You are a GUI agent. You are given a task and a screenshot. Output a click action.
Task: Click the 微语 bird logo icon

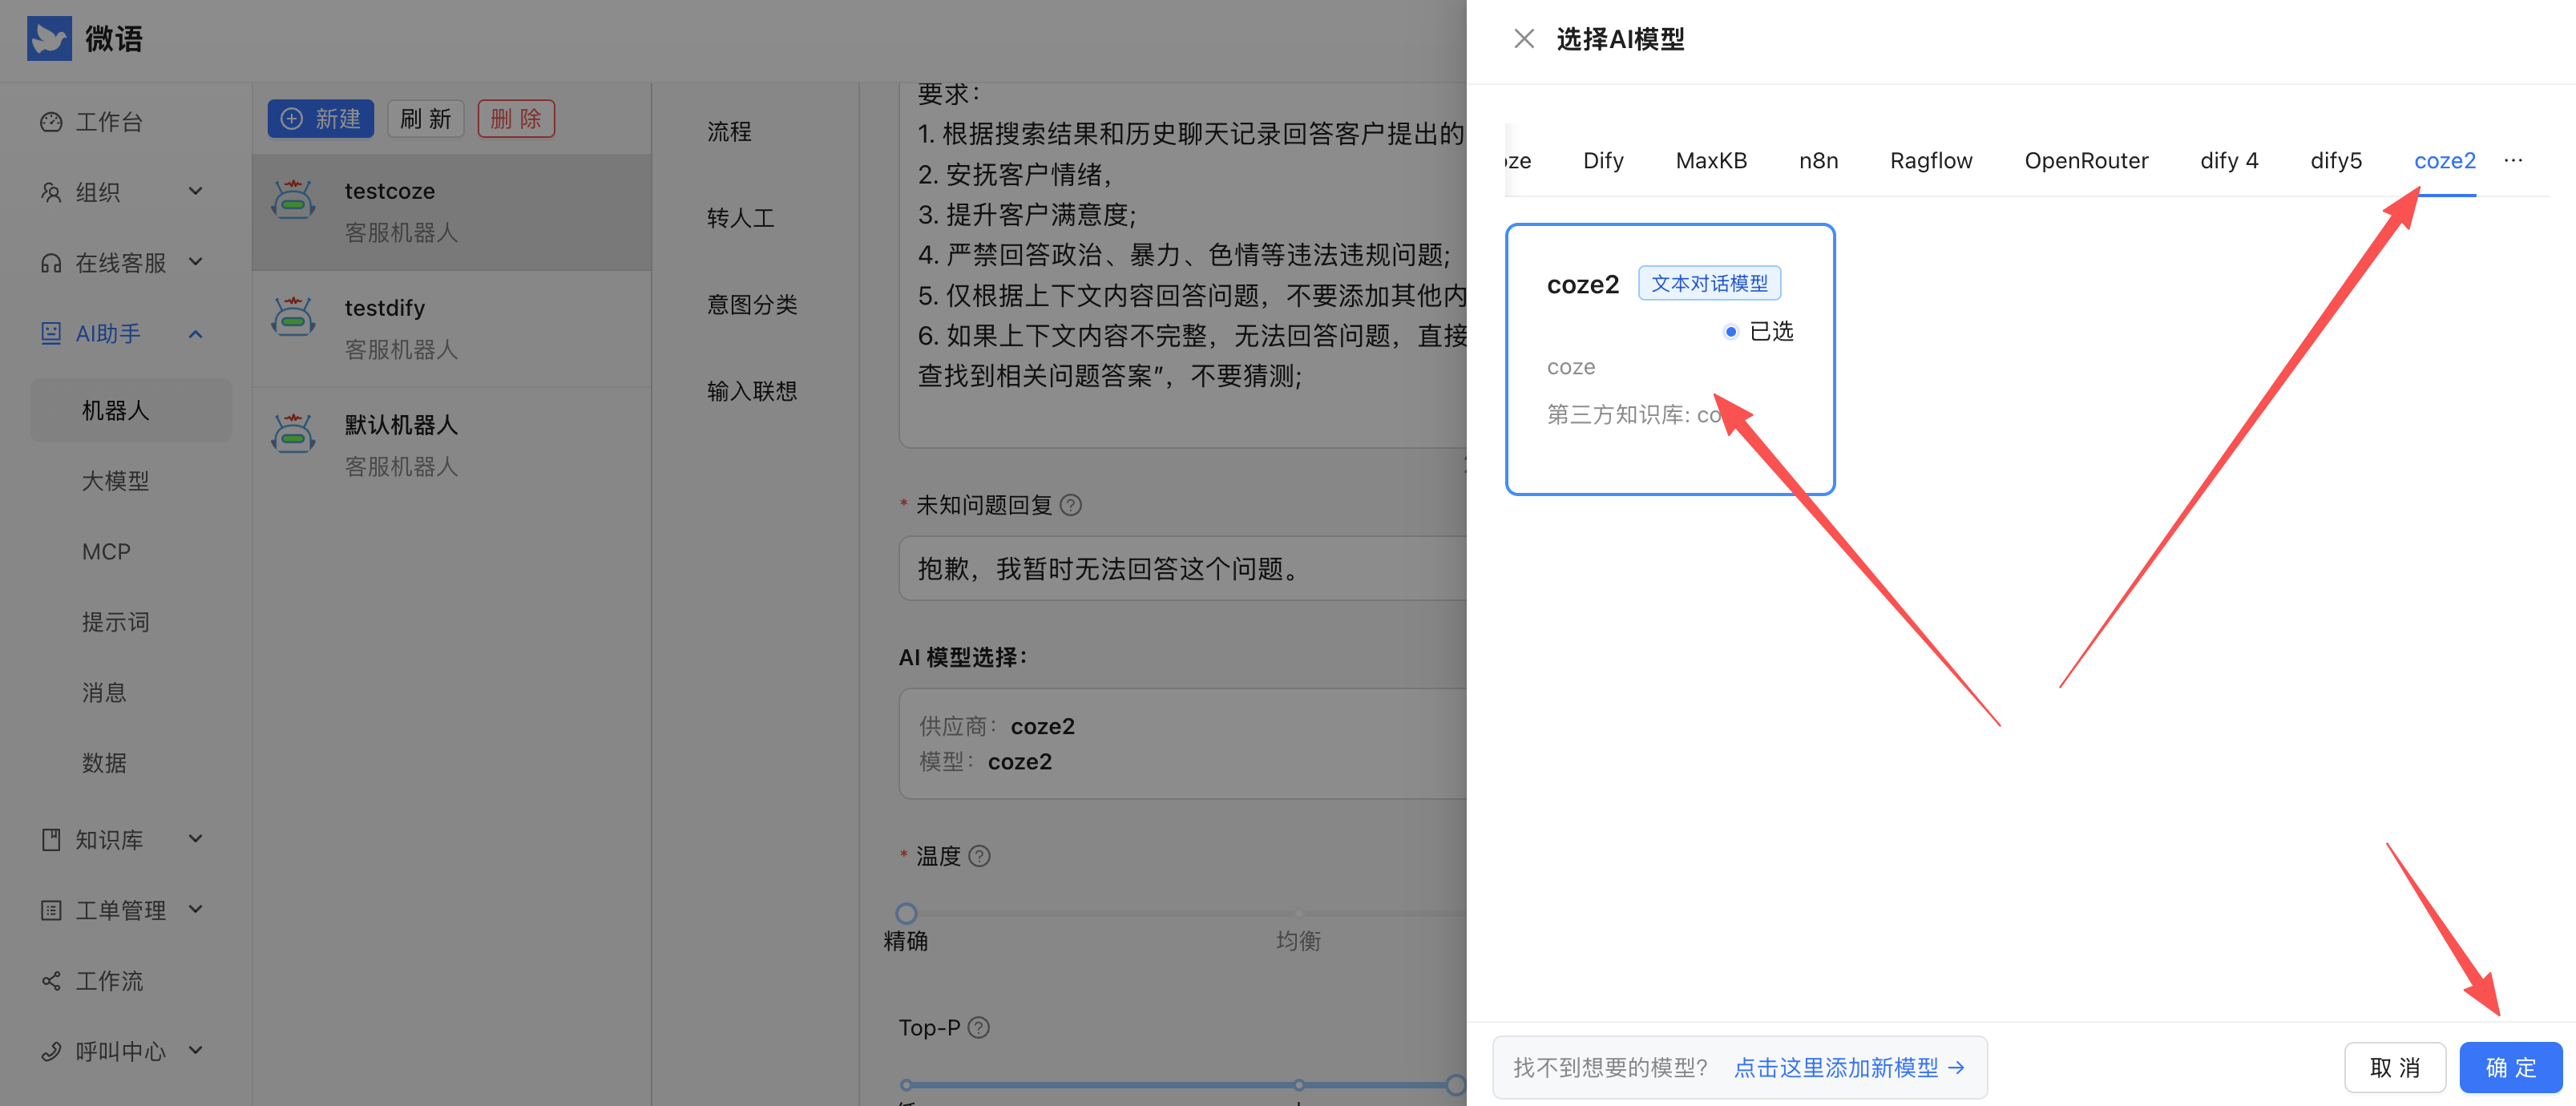49,38
